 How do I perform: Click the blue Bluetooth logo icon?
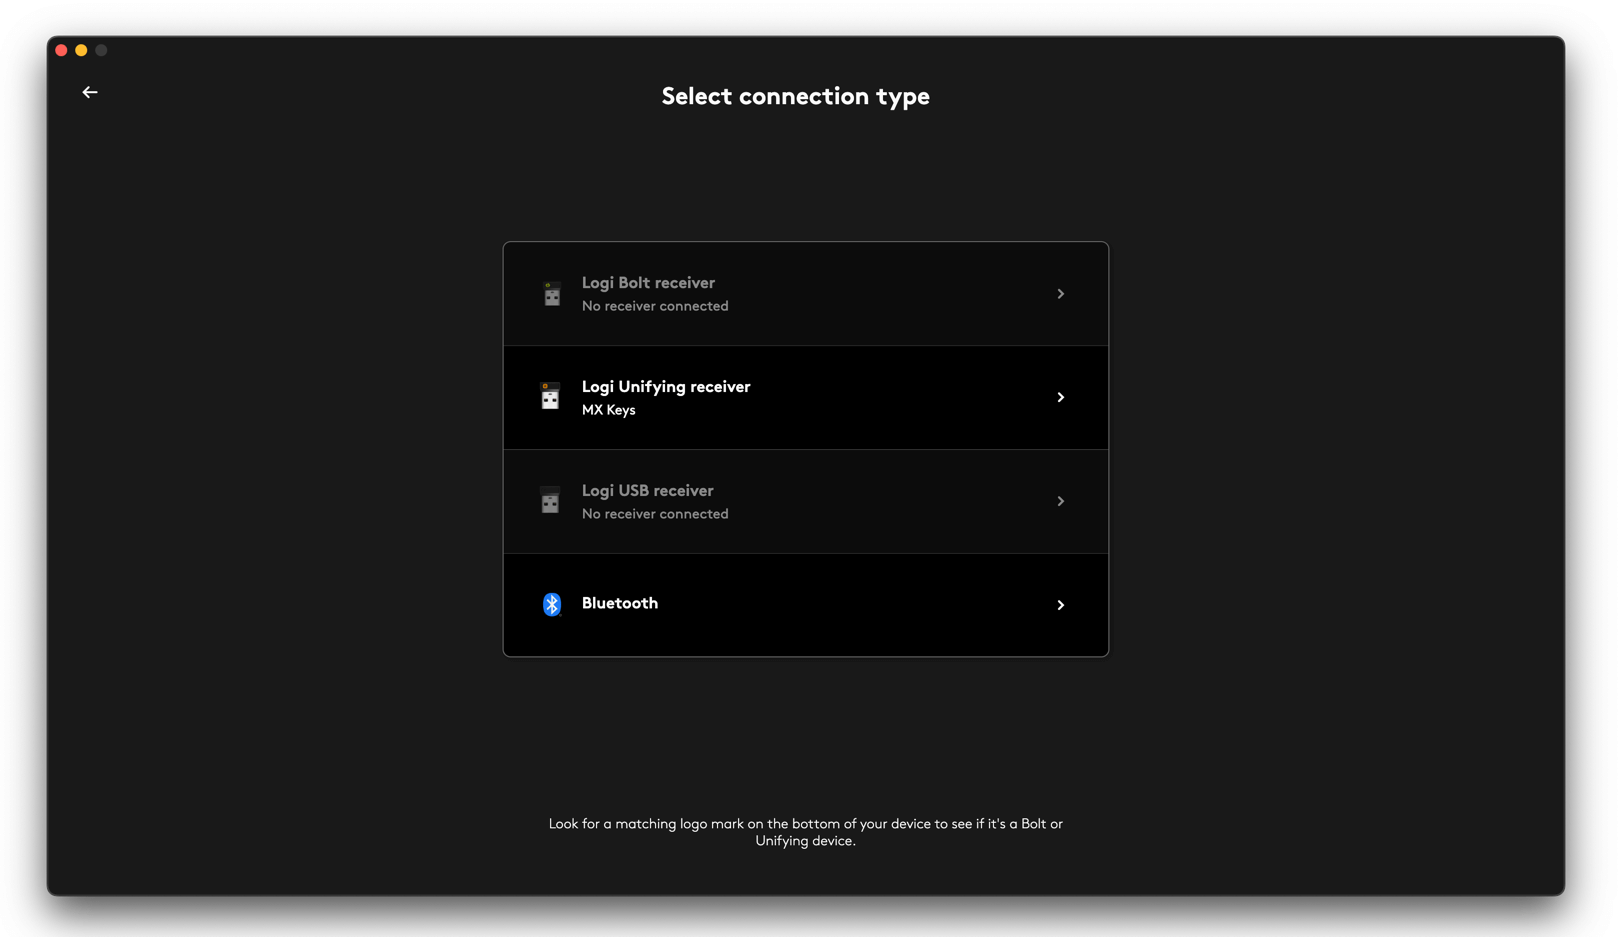pos(552,604)
